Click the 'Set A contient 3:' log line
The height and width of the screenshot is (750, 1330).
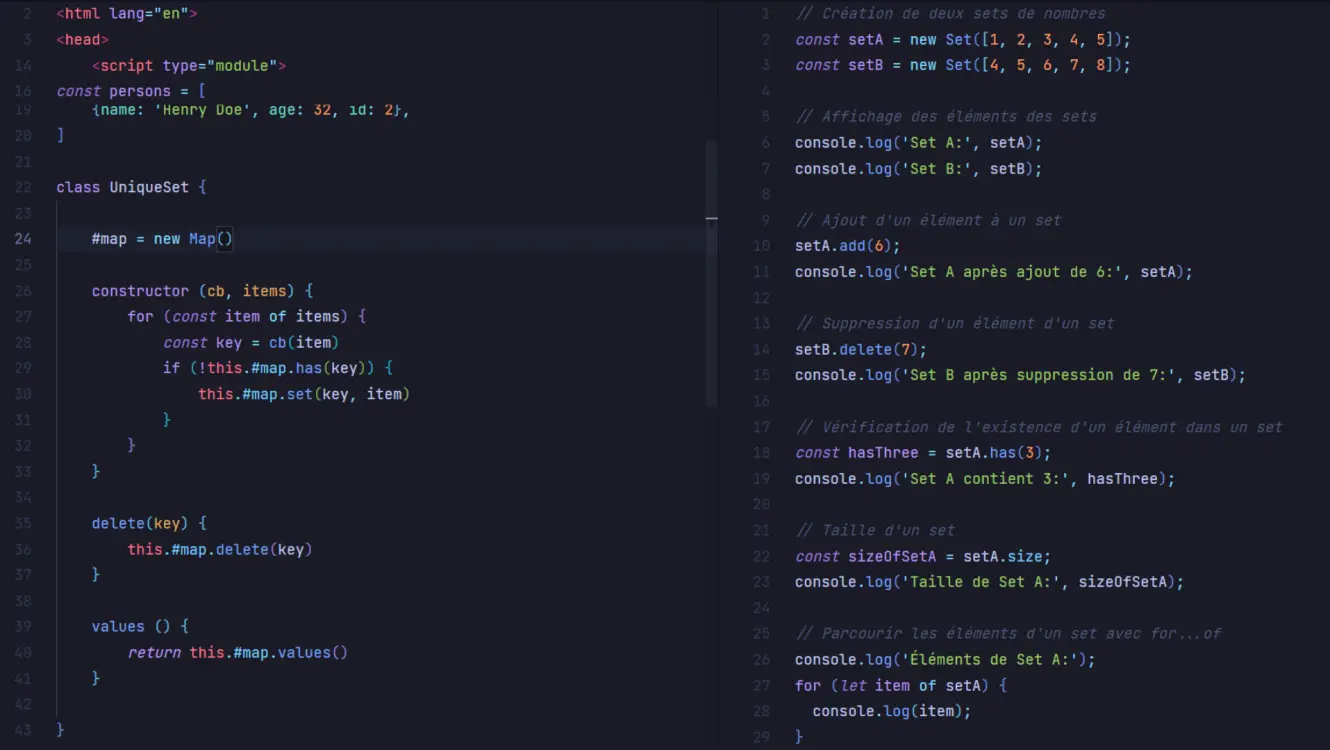pos(985,479)
